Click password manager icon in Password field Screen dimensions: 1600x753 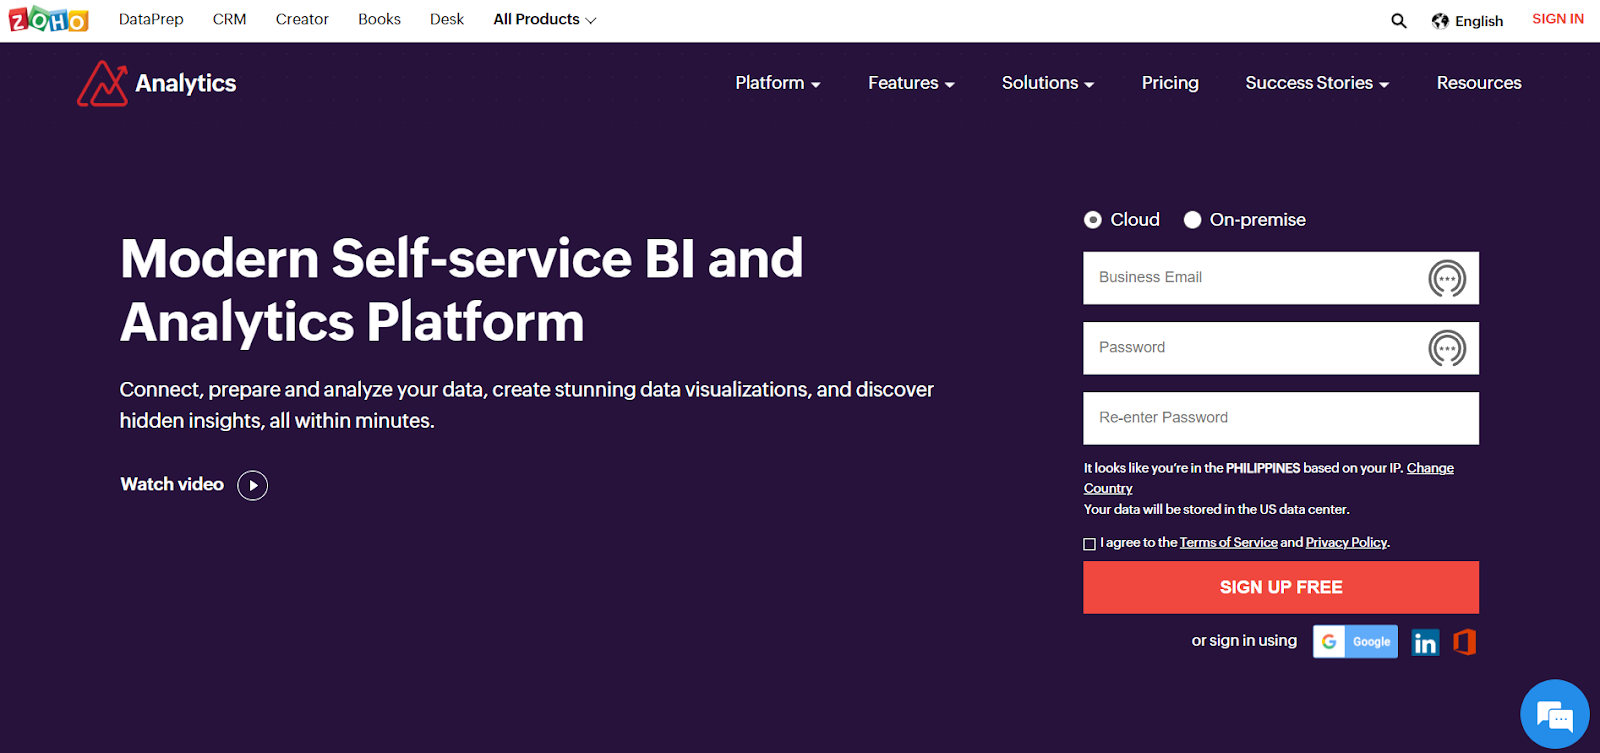pos(1446,348)
